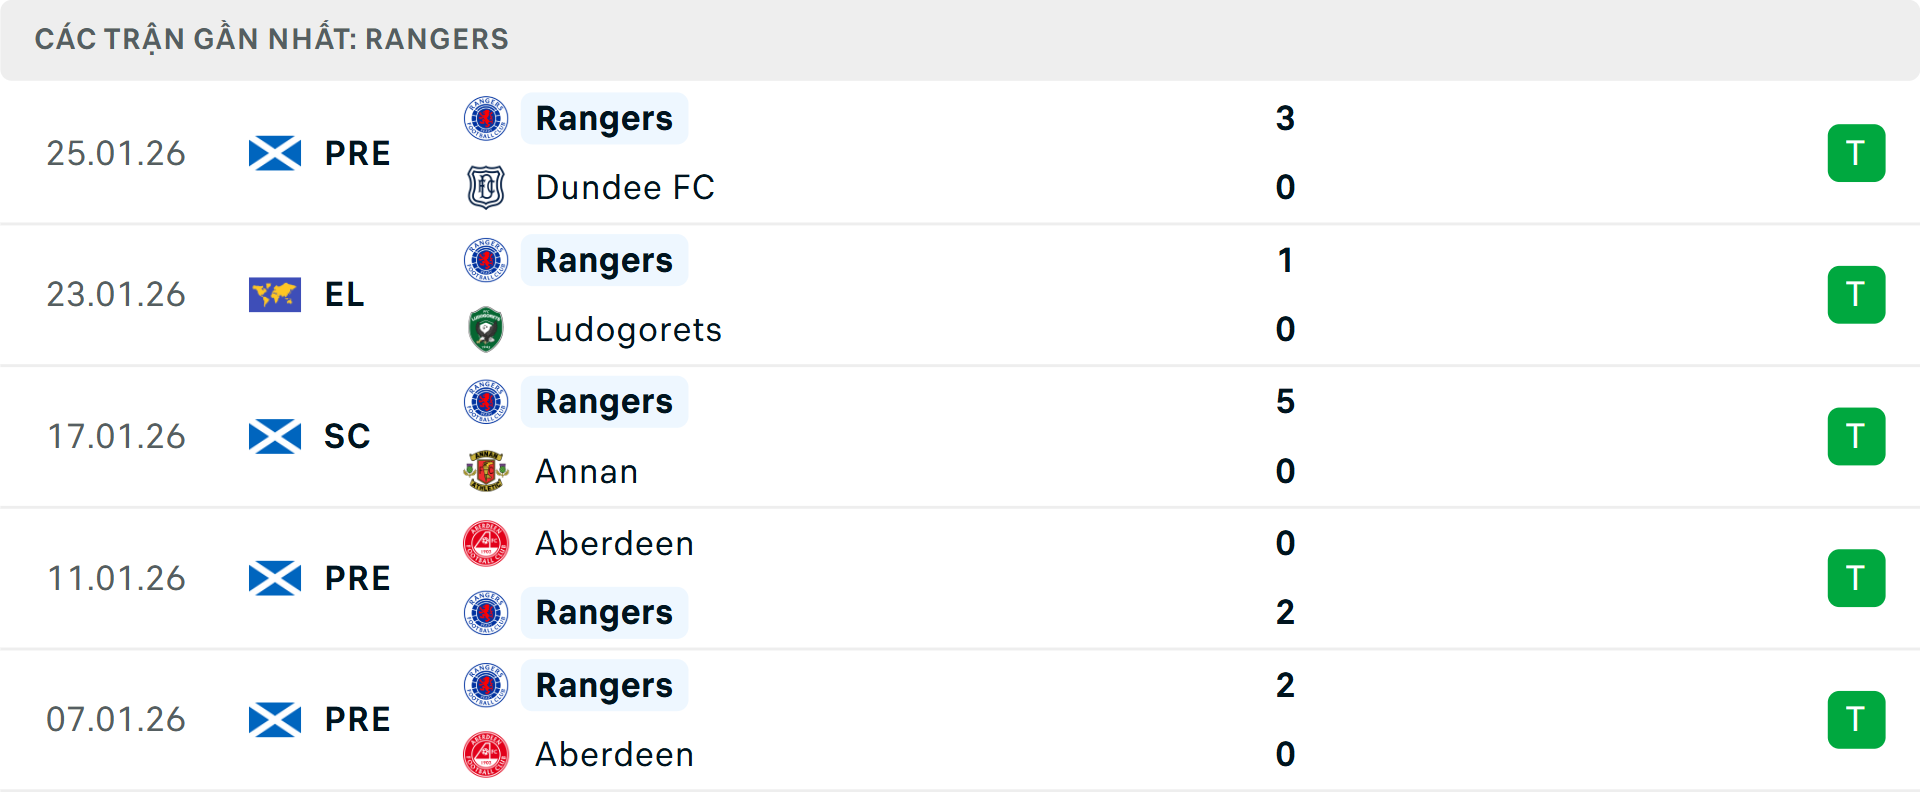Toggle the T indicator for the Ludogorets match
Image resolution: width=1920 pixels, height=792 pixels.
(1857, 294)
